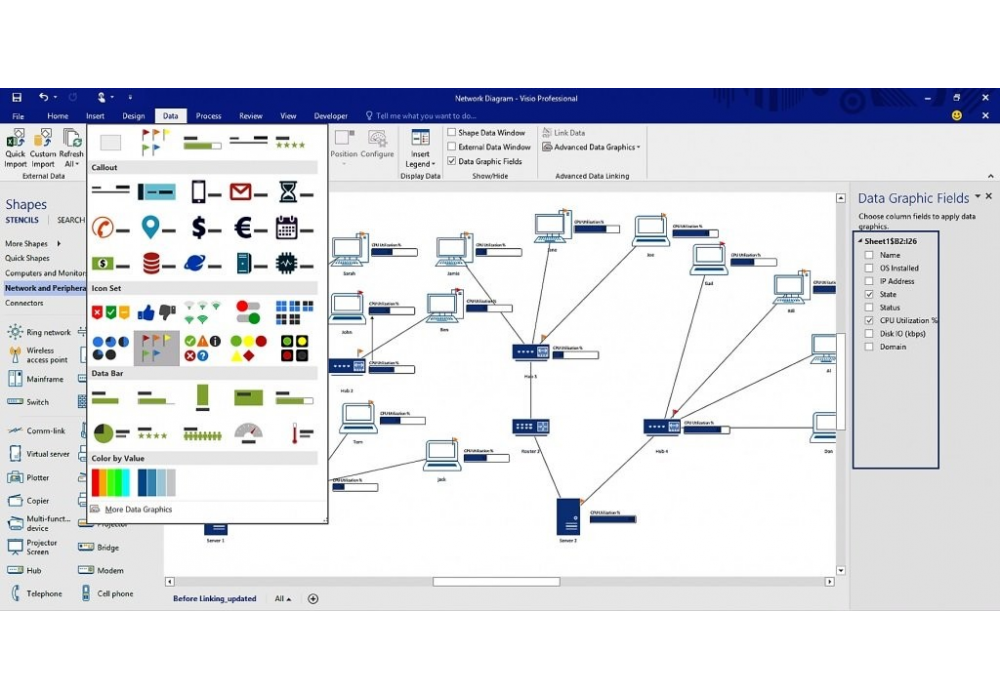Viewport: 1000px width, 700px height.
Task: Check the OS Installed field checkbox
Action: [869, 268]
